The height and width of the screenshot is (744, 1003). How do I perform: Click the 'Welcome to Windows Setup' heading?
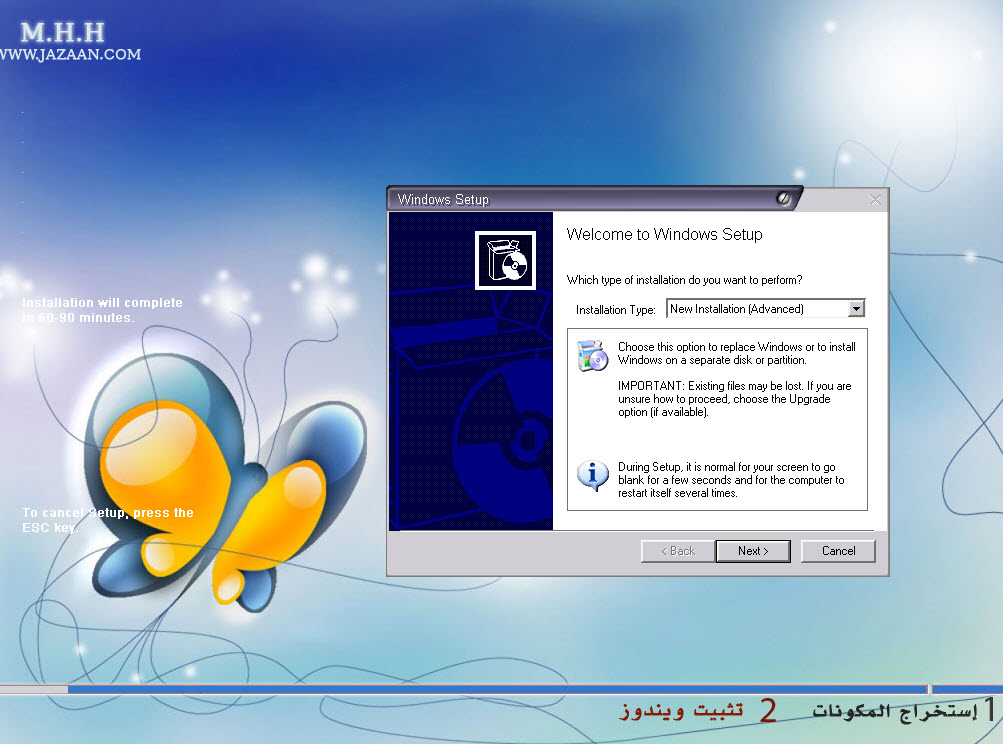tap(664, 235)
